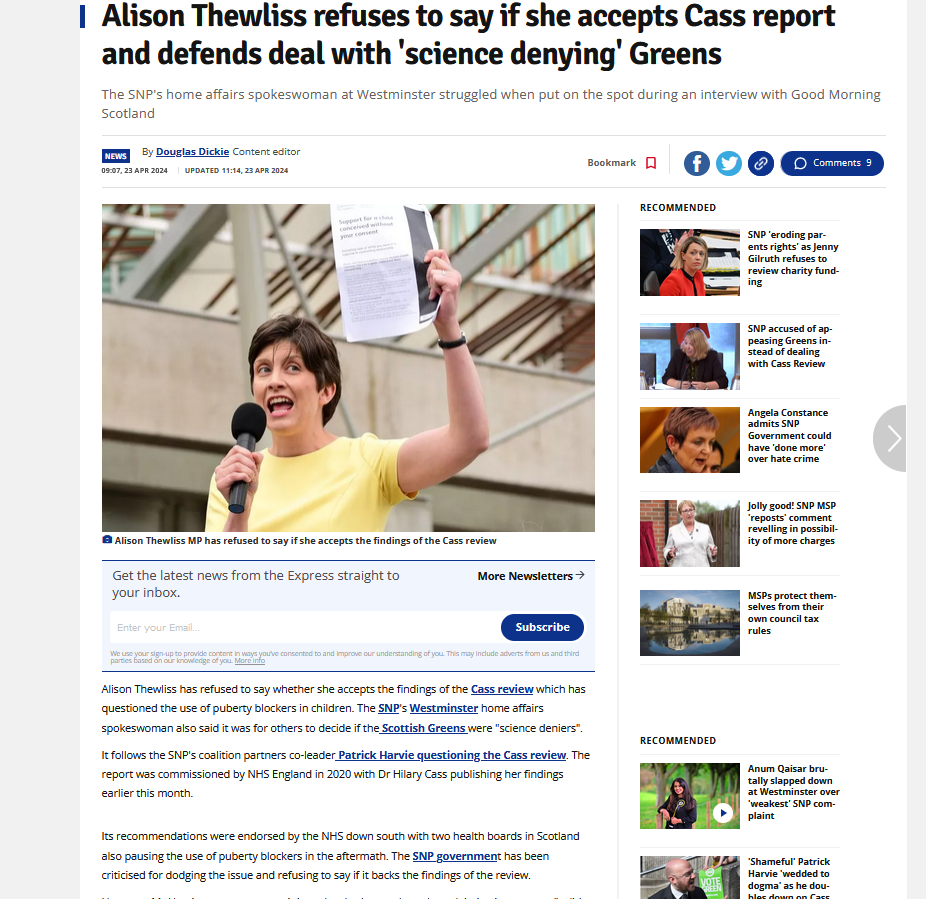Share the article on Facebook
The width and height of the screenshot is (926, 899).
point(697,164)
